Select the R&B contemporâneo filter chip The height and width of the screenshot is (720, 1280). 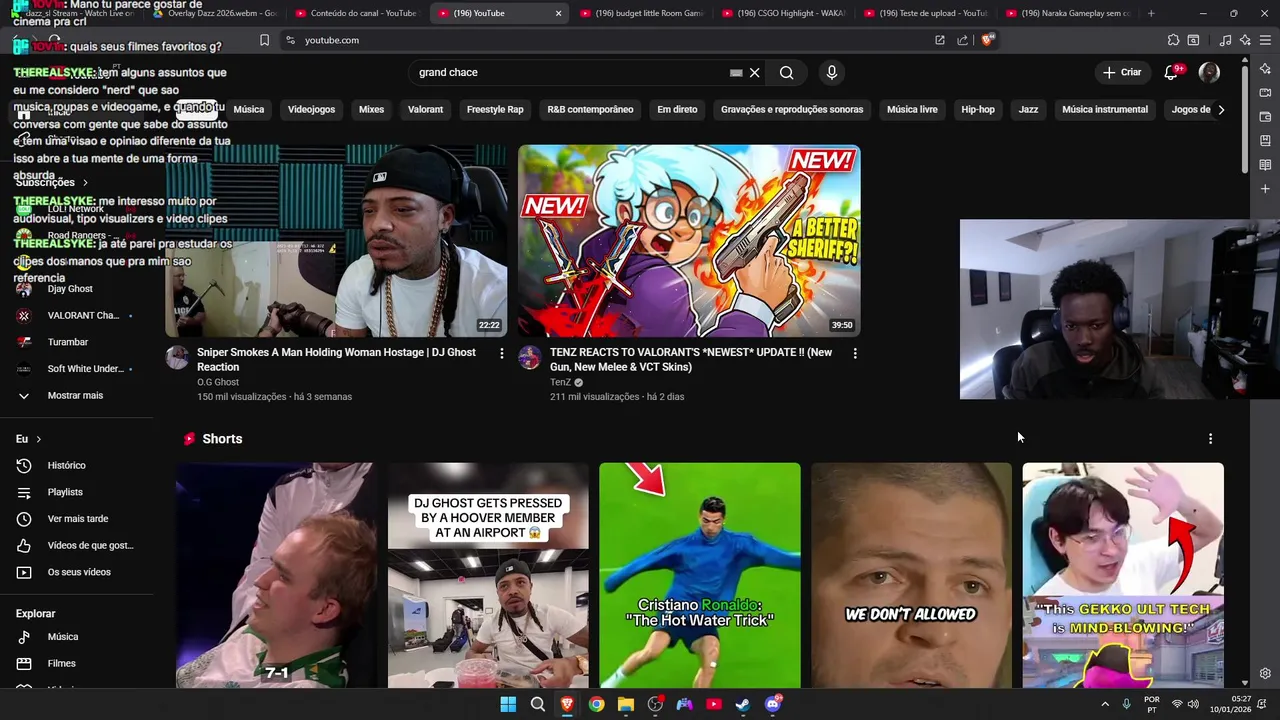(x=590, y=109)
